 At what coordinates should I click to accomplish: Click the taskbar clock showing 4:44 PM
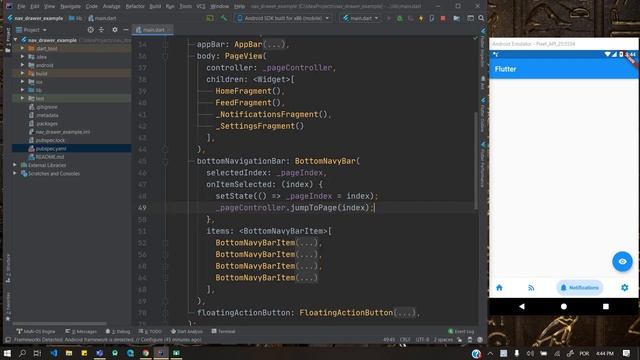[604, 353]
